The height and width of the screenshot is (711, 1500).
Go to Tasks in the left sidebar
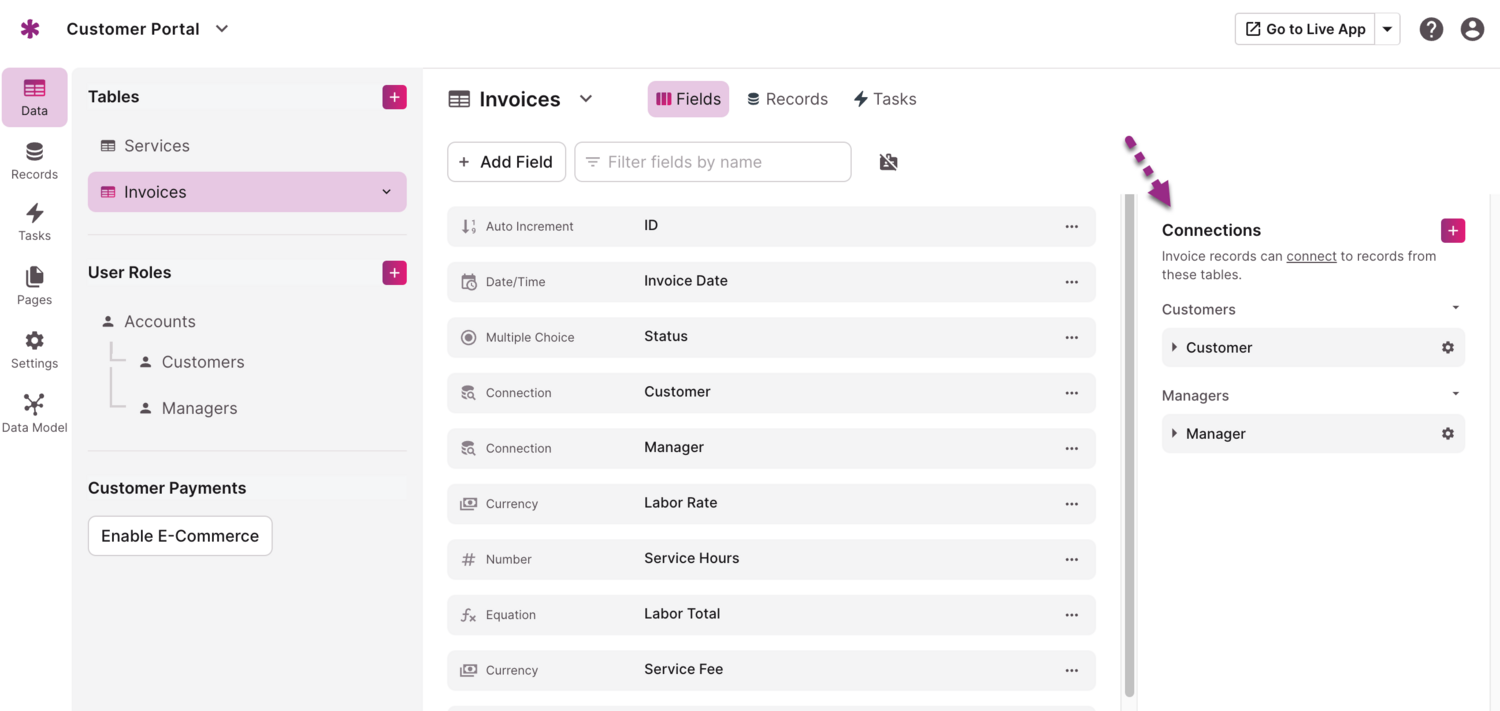point(34,222)
